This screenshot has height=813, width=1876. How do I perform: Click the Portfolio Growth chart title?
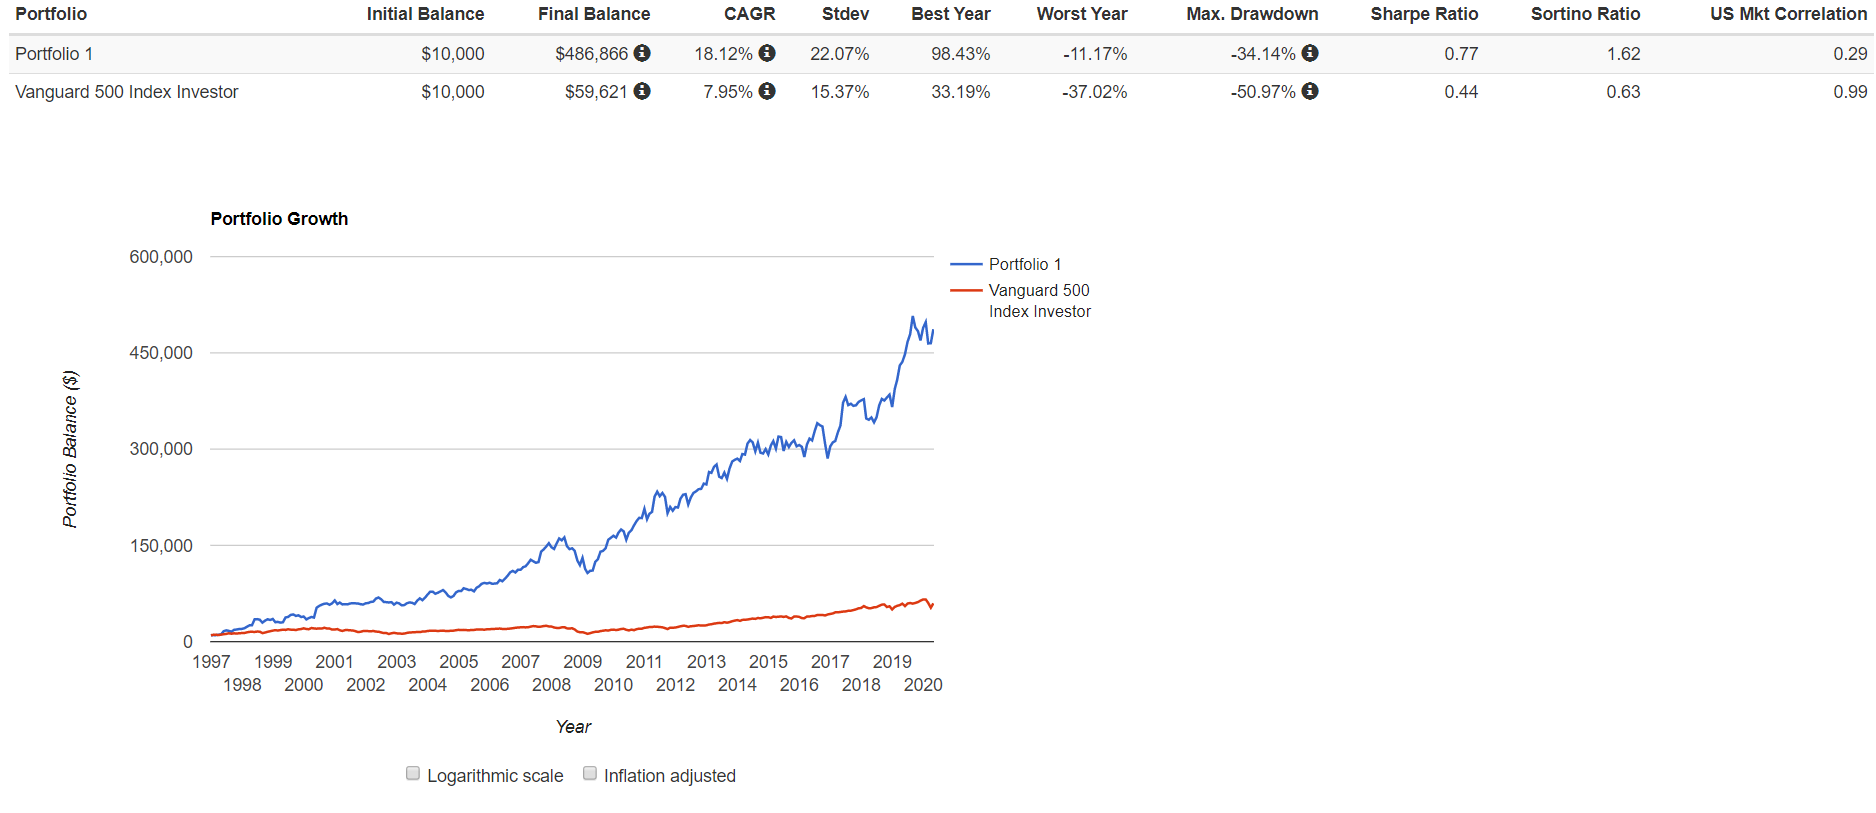pyautogui.click(x=279, y=219)
